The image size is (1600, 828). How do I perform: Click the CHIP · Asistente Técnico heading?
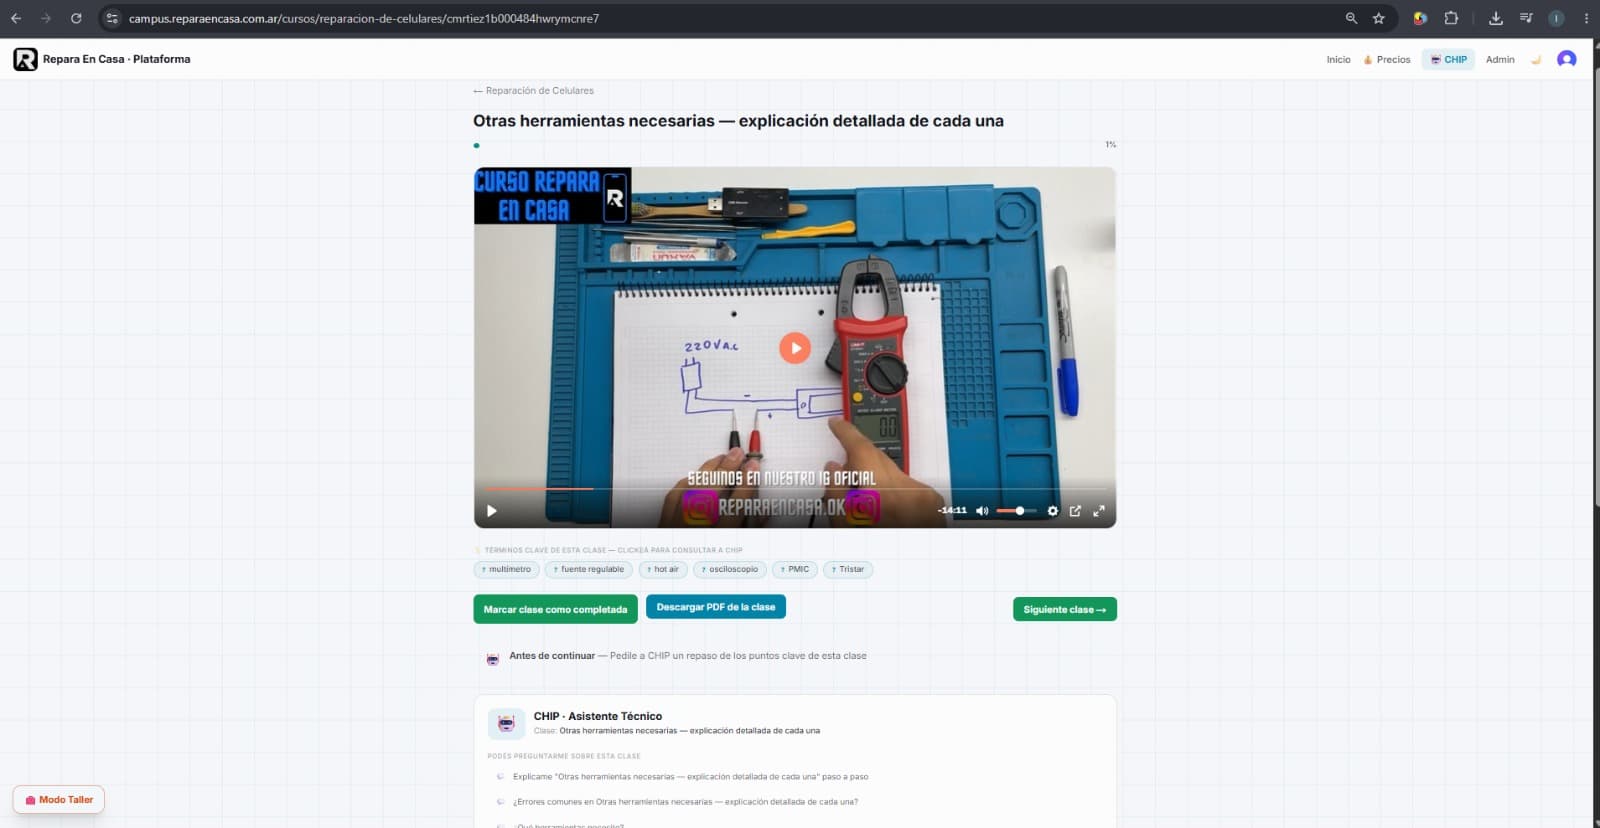598,716
